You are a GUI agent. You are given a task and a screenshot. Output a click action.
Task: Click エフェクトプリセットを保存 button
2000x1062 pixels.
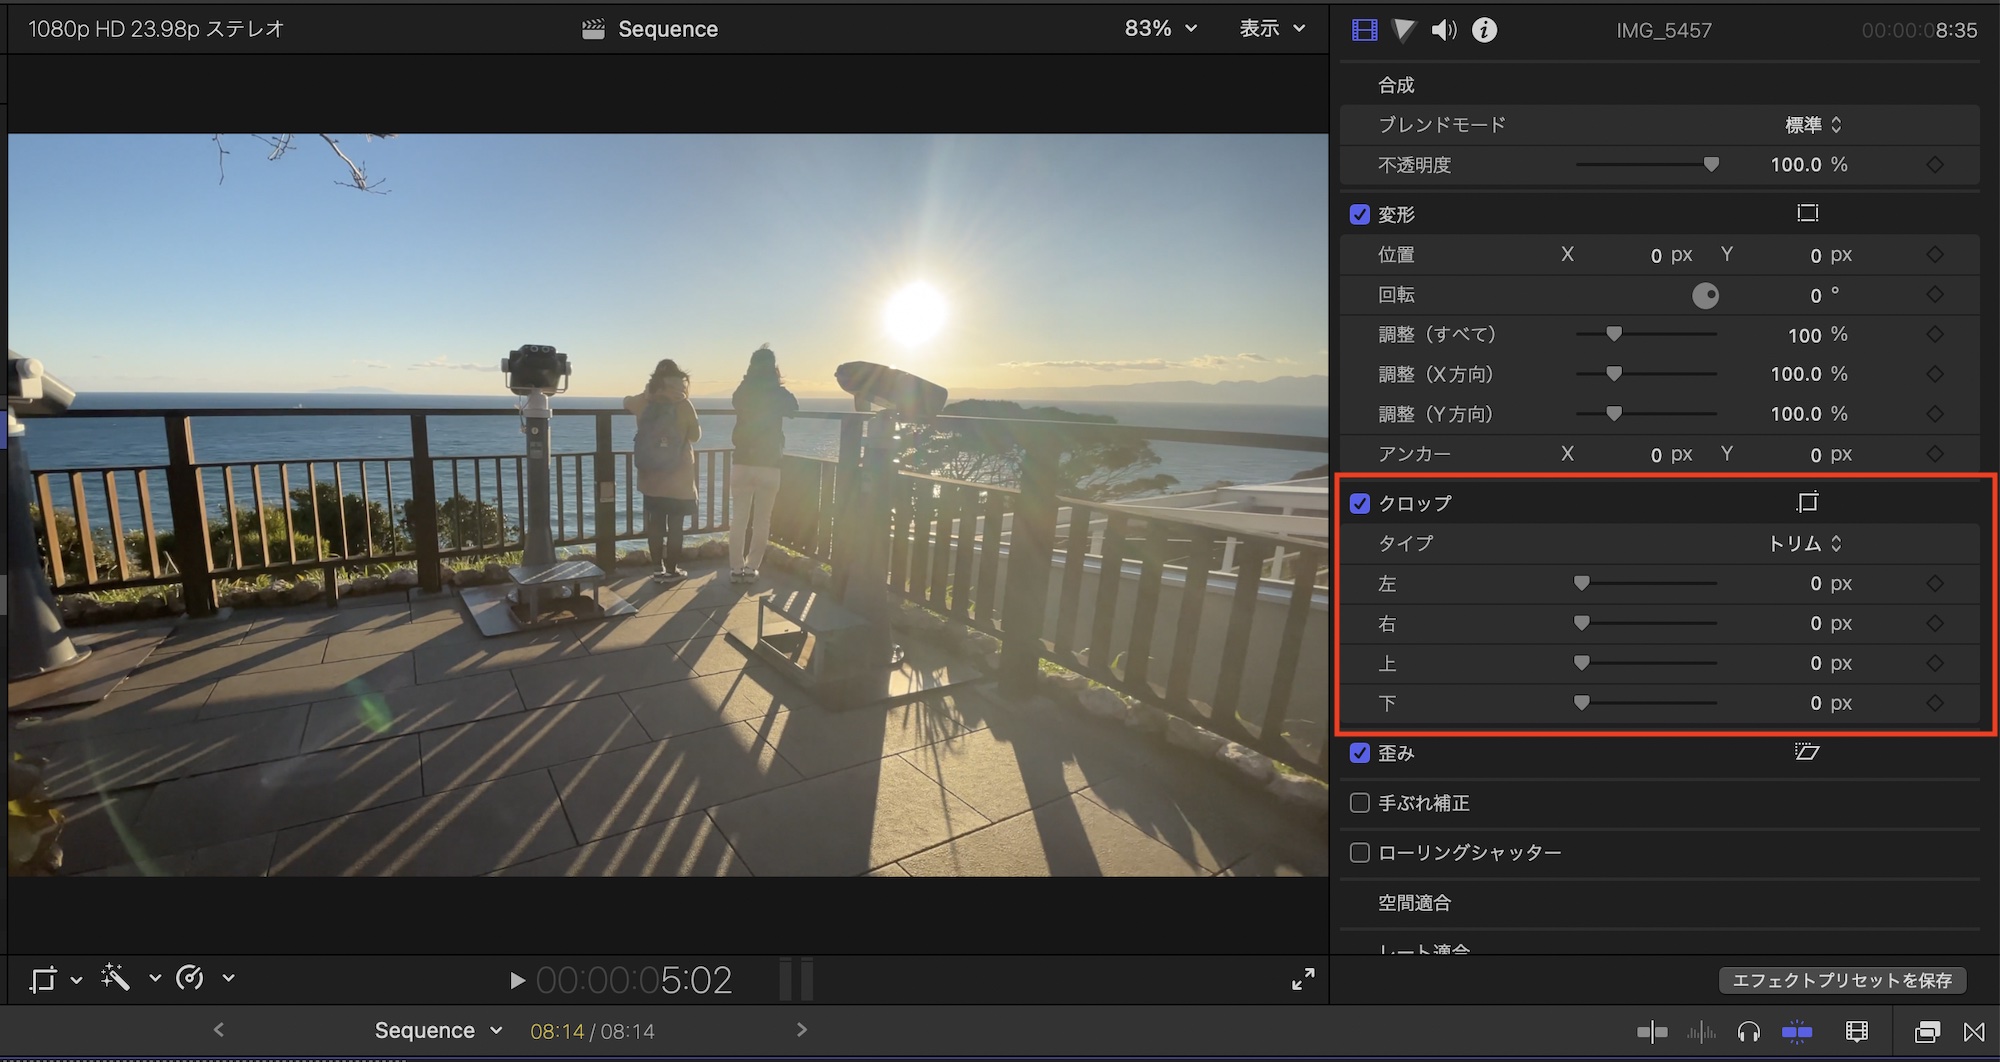click(x=1842, y=980)
